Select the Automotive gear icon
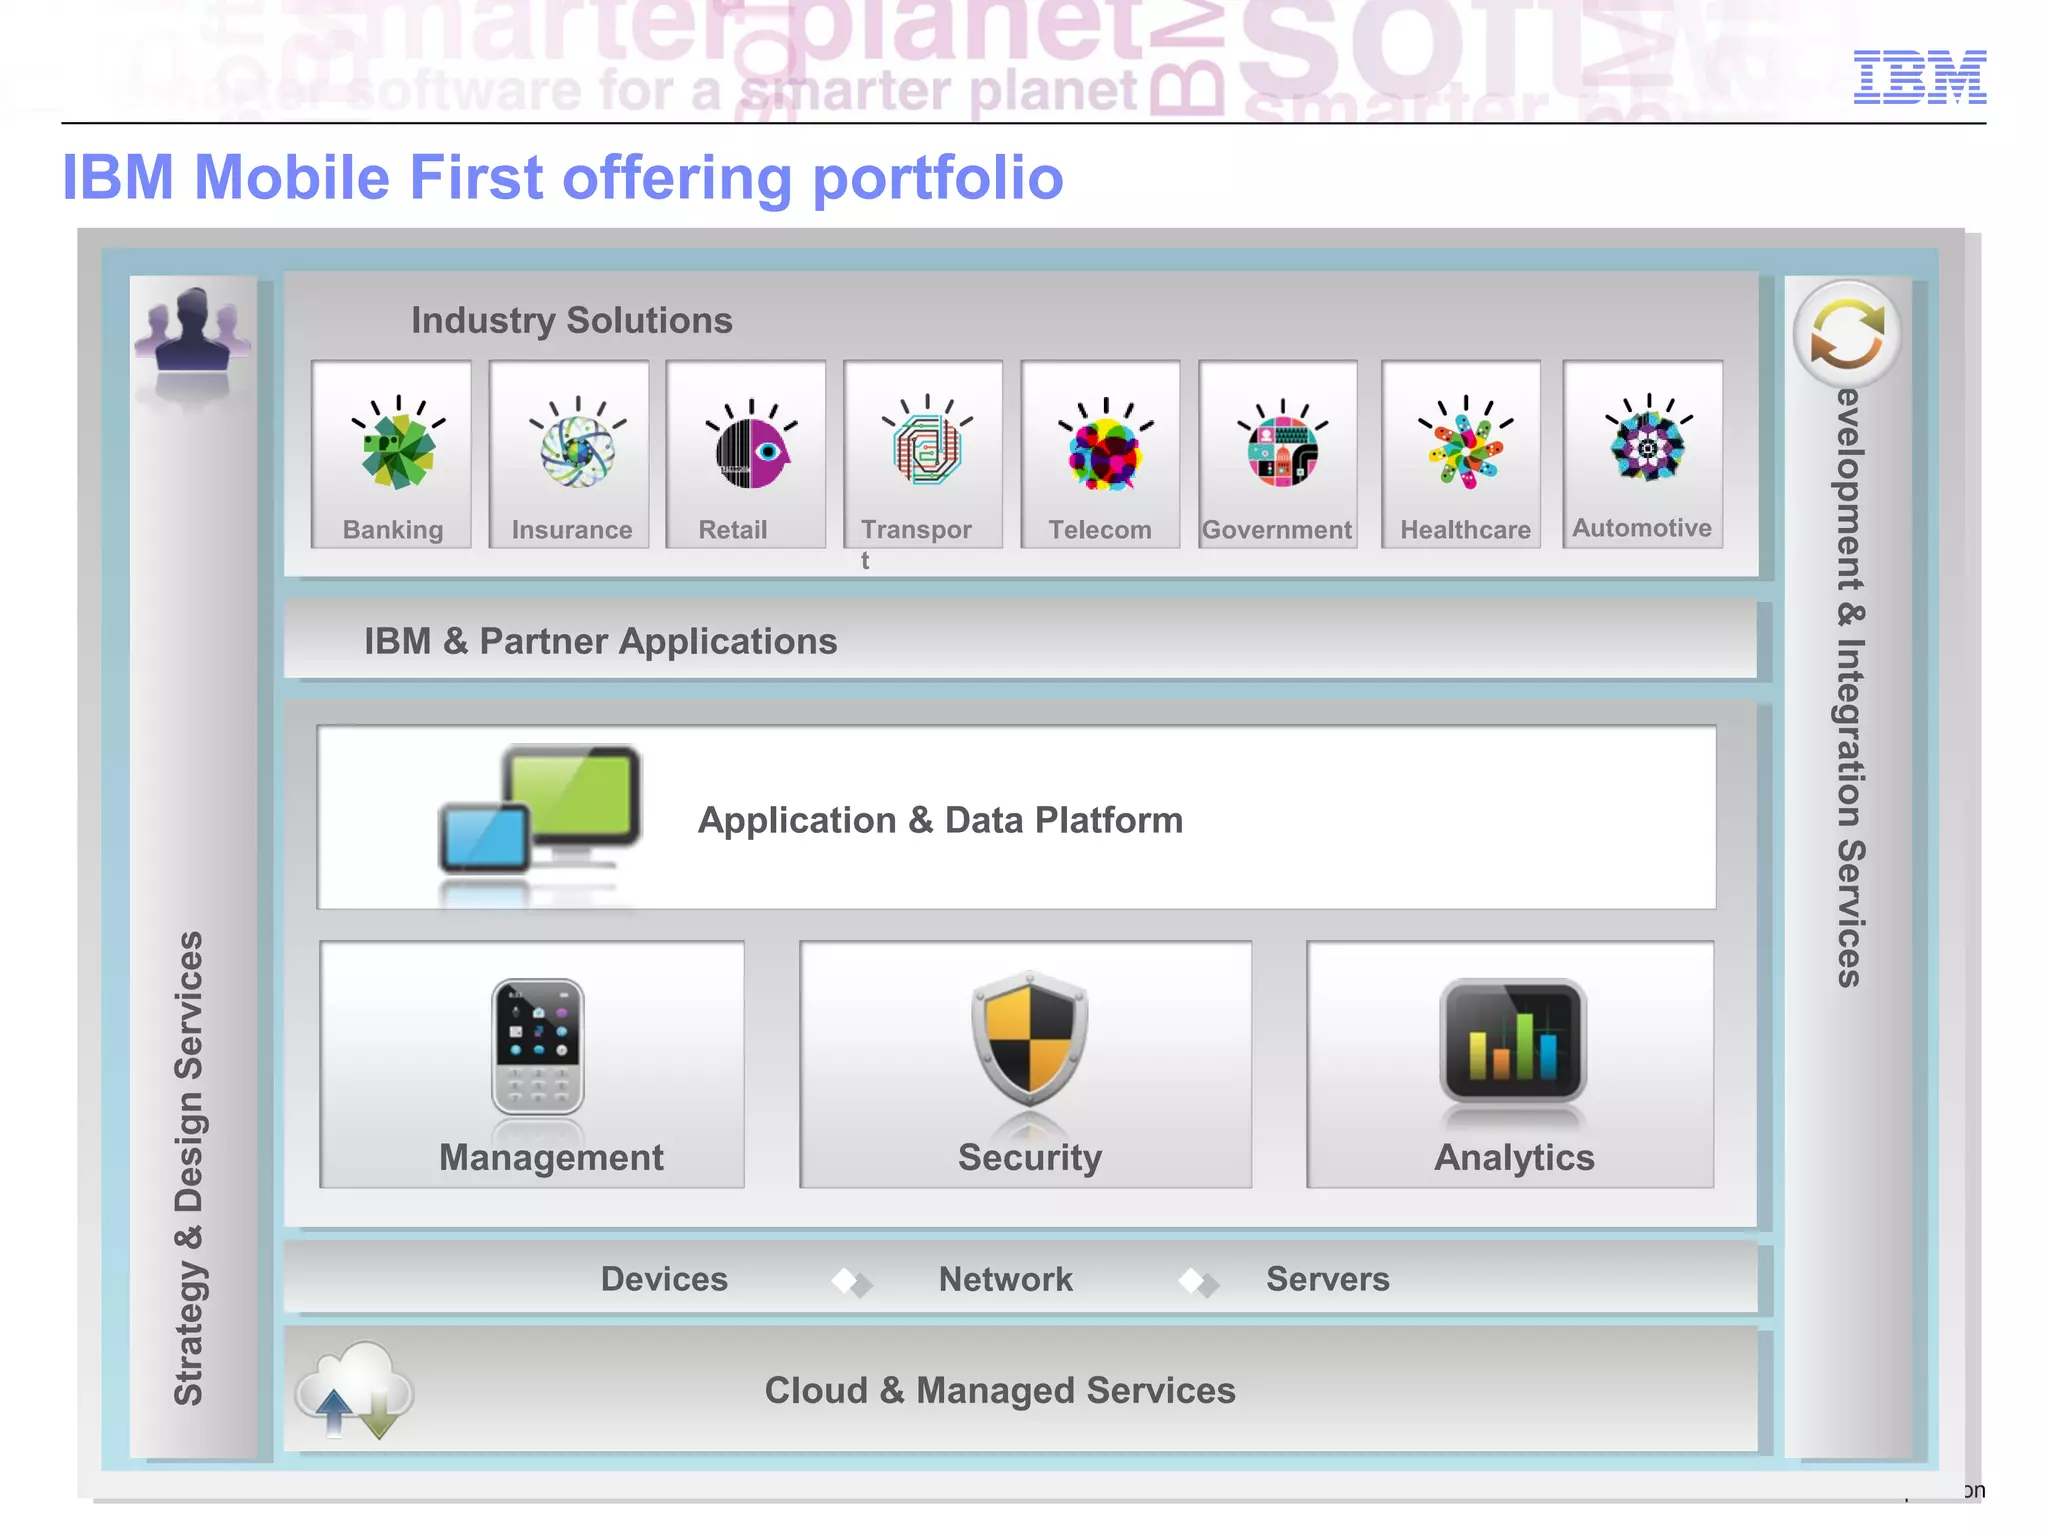The height and width of the screenshot is (1536, 2048). 1648,438
